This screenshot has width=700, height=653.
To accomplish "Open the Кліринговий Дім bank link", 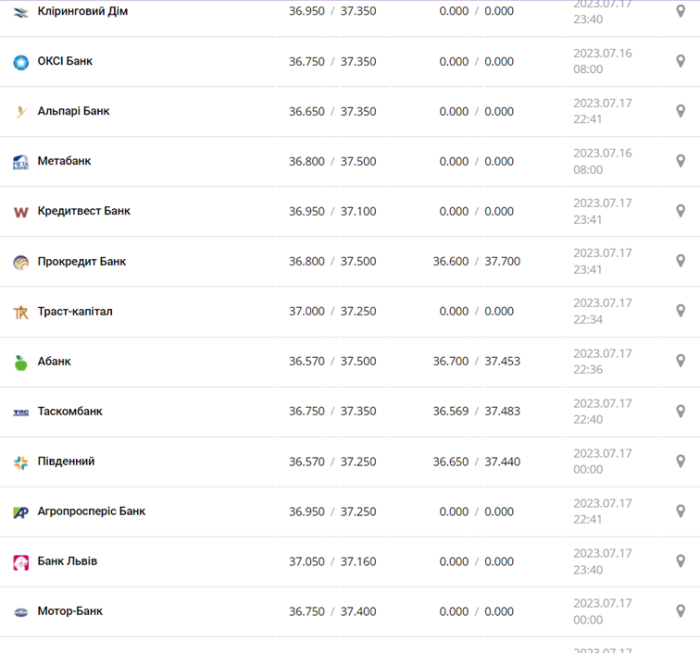I will coord(83,11).
